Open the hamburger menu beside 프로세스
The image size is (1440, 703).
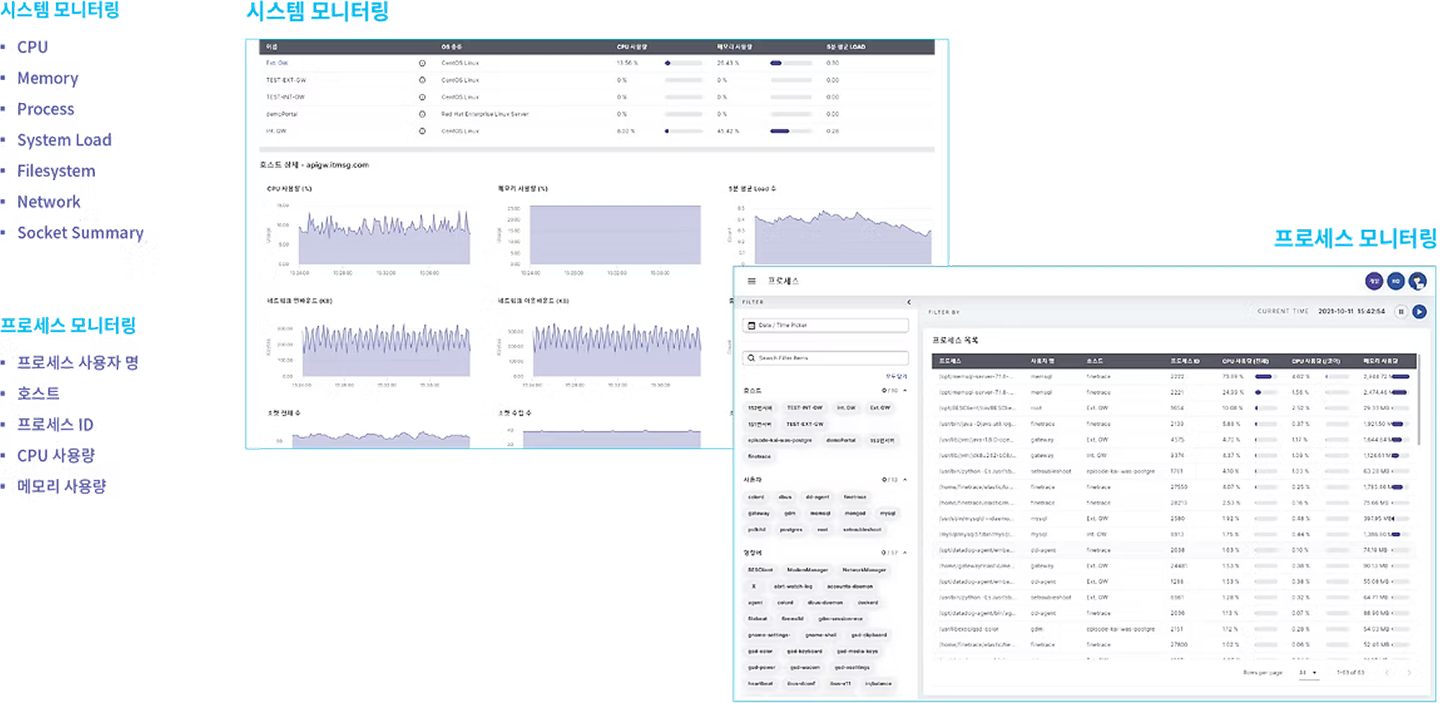(x=752, y=282)
